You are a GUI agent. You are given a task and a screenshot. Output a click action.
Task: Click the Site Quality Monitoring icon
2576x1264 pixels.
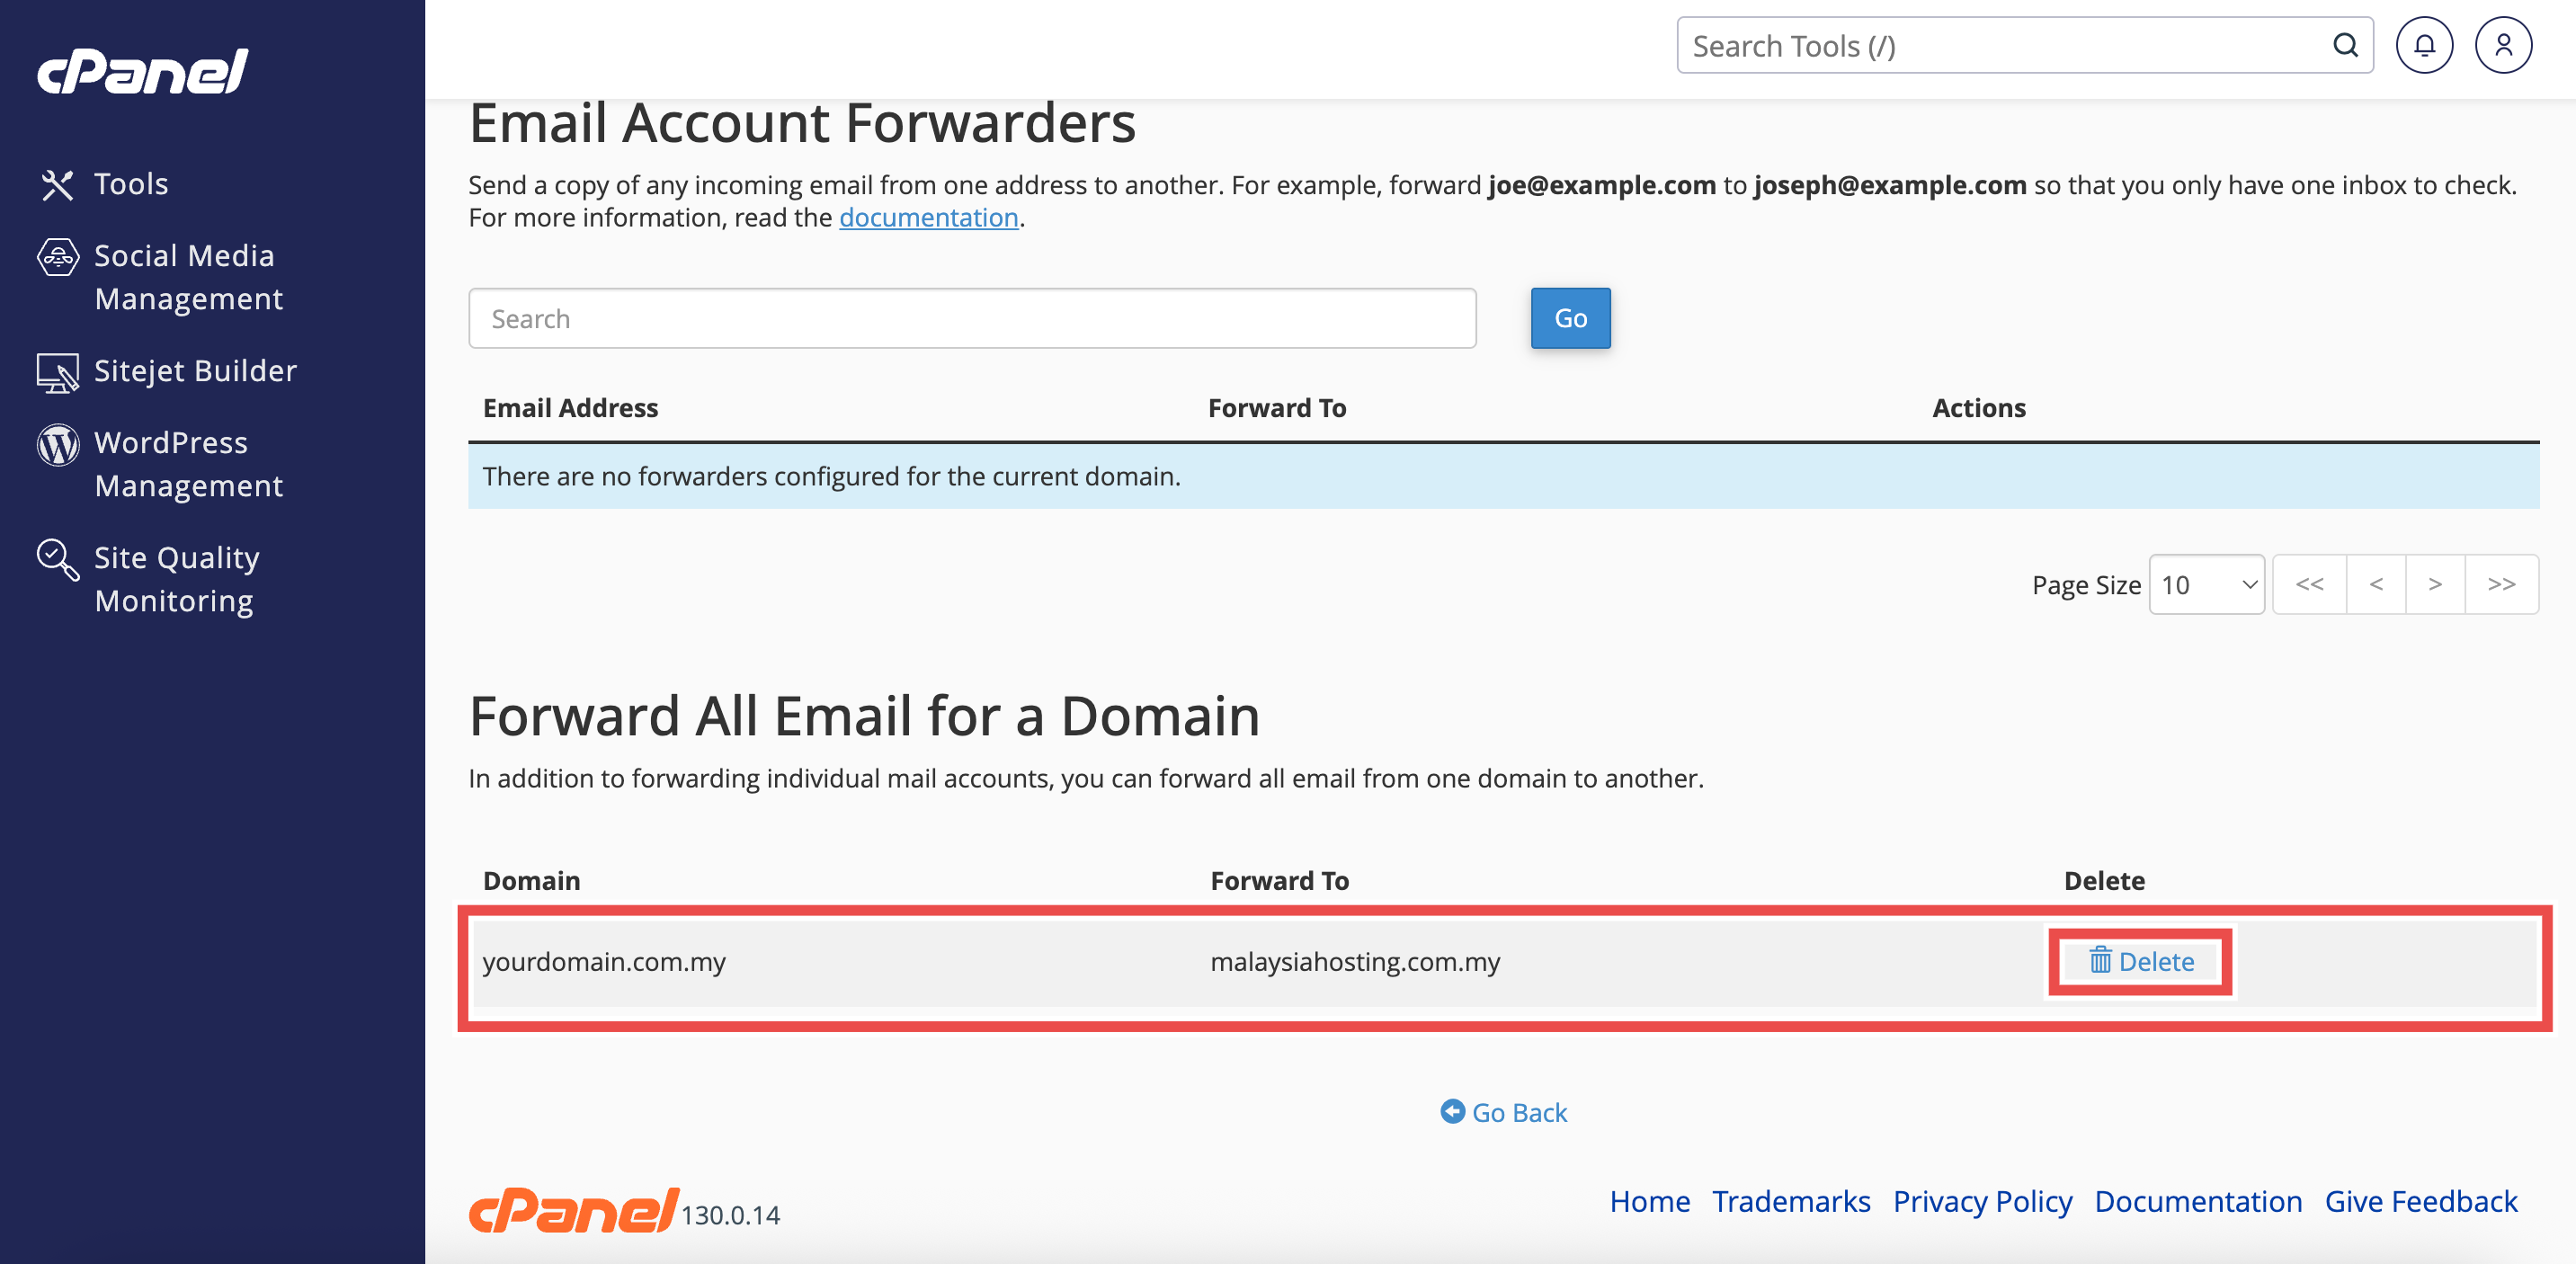pos(57,559)
